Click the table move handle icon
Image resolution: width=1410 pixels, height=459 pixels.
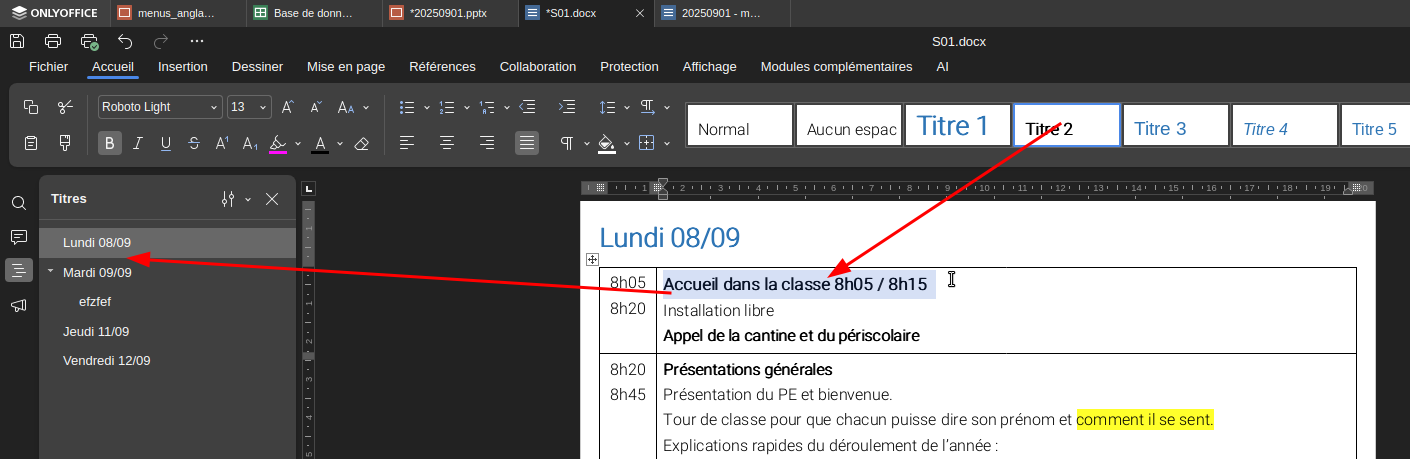(x=592, y=259)
